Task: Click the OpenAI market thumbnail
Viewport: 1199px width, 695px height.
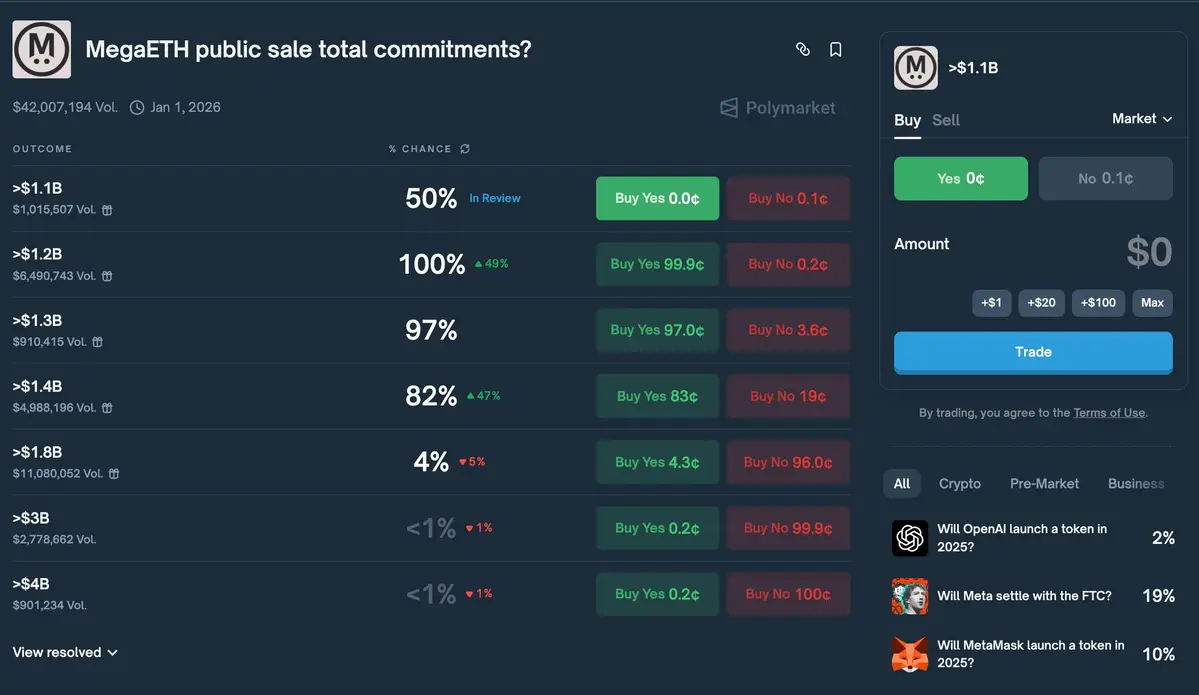Action: [x=910, y=538]
